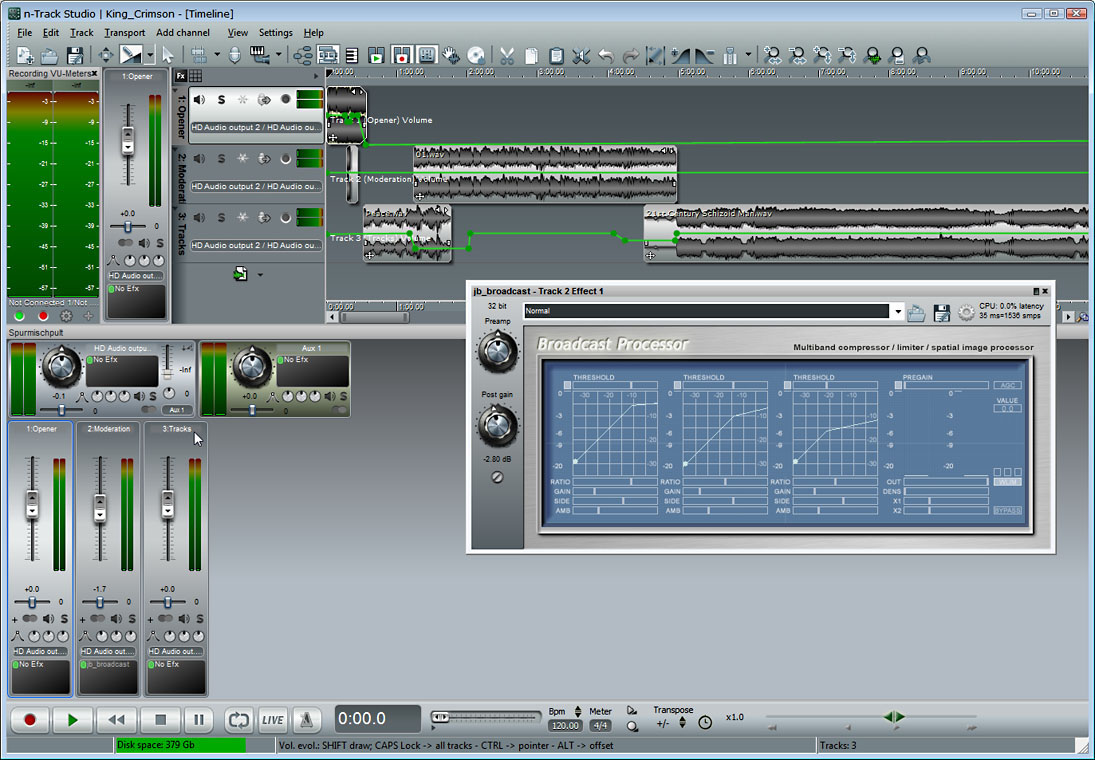Open the Add channel menu
This screenshot has width=1095, height=760.
[183, 33]
